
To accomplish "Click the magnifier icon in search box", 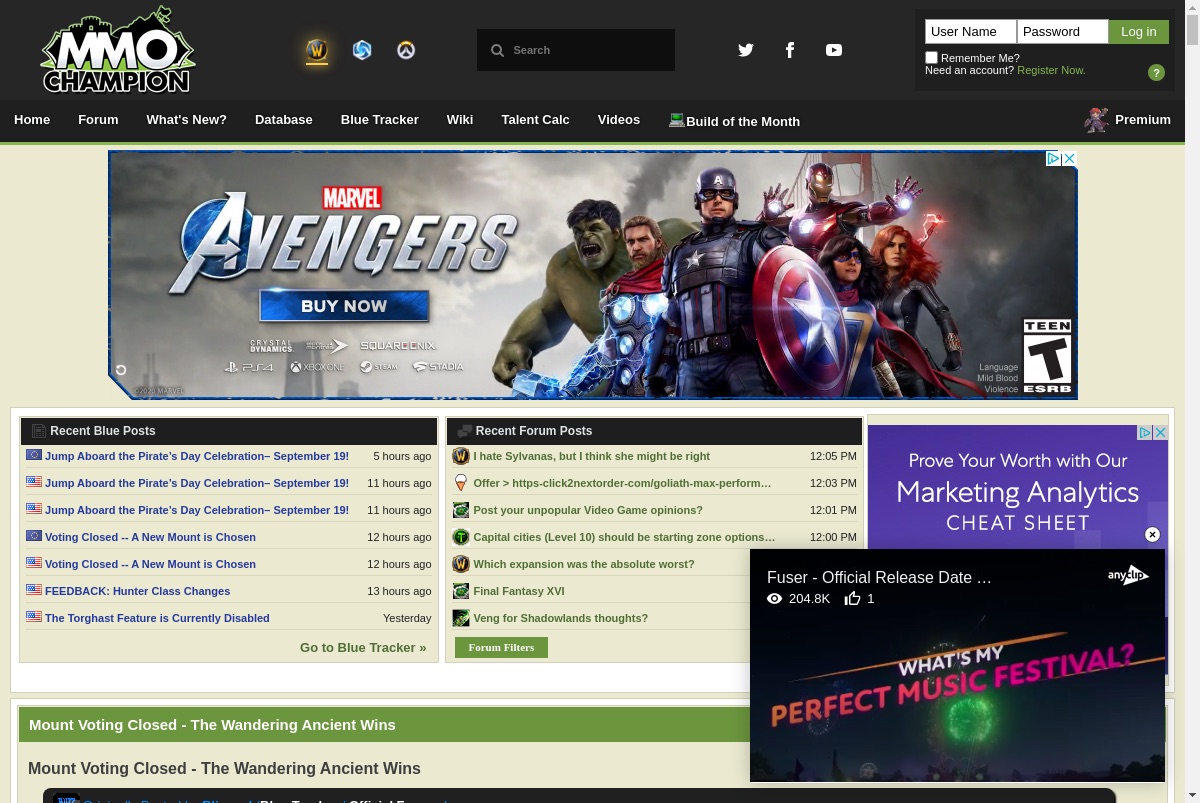I will point(497,50).
